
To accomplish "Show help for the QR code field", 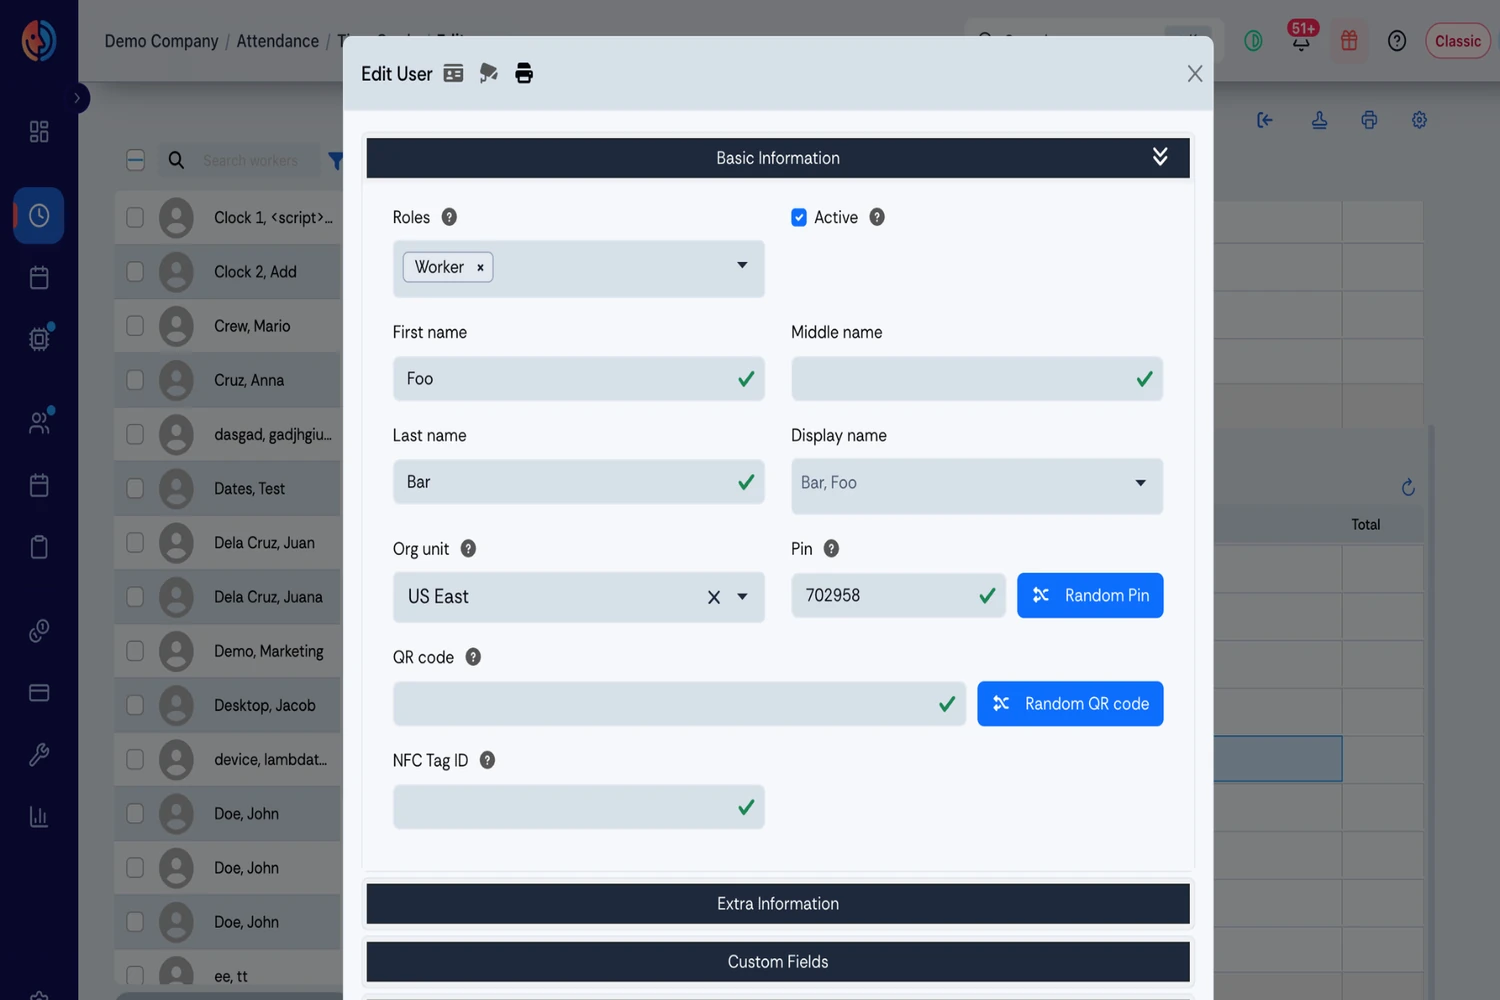I will 473,657.
